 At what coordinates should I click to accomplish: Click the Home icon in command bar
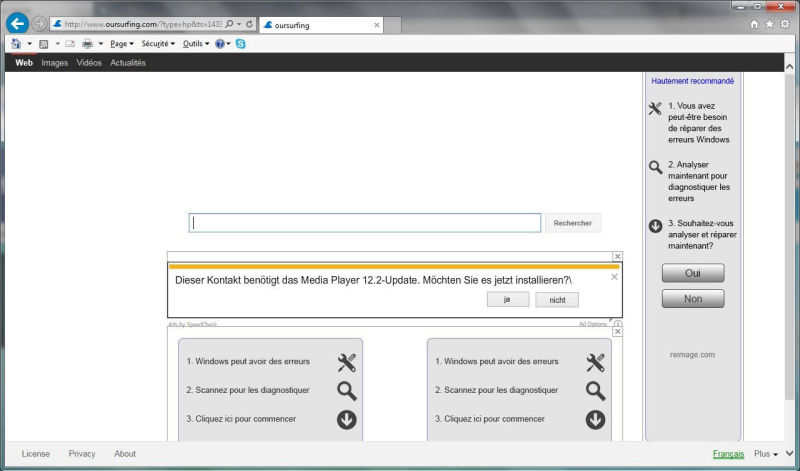coord(16,44)
